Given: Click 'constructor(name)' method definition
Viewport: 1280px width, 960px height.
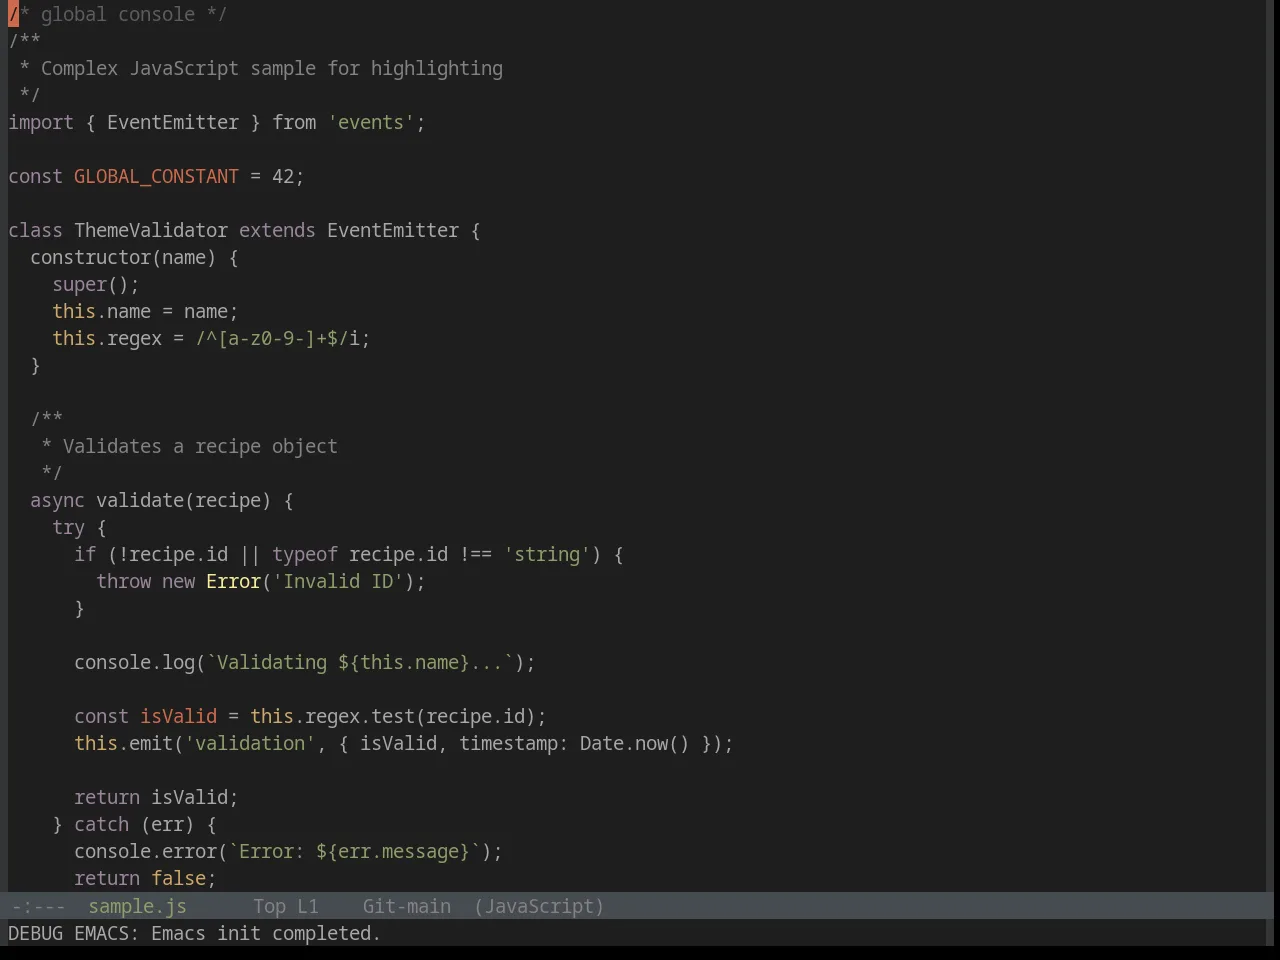Looking at the screenshot, I should tap(123, 257).
